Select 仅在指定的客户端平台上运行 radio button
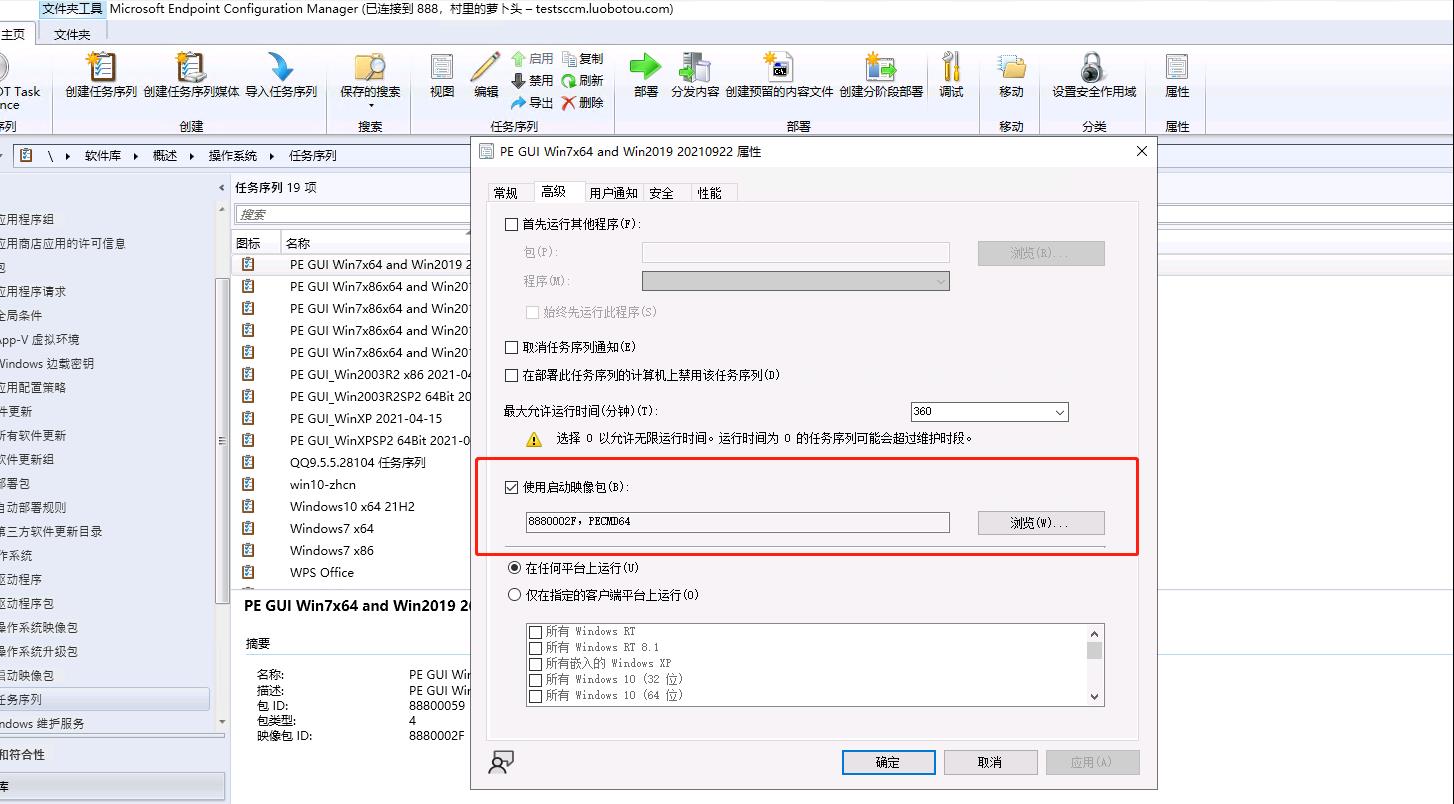The image size is (1454, 804). click(x=514, y=595)
